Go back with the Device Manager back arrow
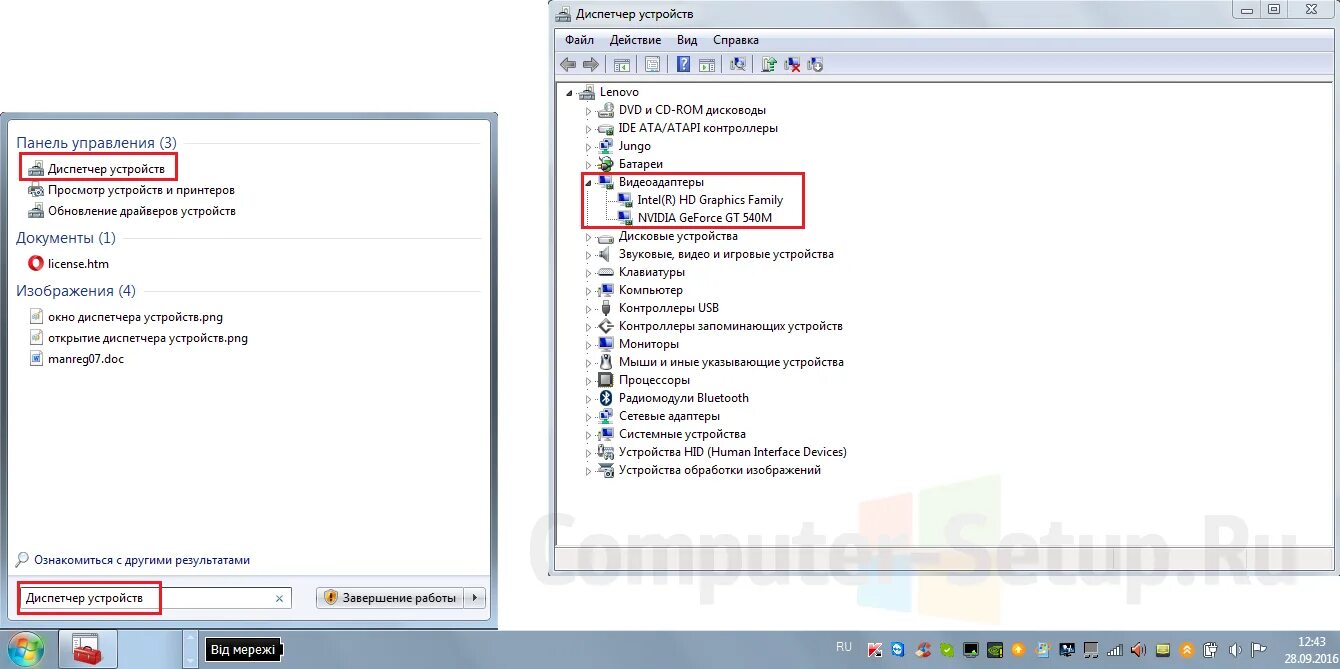This screenshot has width=1340, height=669. coord(568,64)
